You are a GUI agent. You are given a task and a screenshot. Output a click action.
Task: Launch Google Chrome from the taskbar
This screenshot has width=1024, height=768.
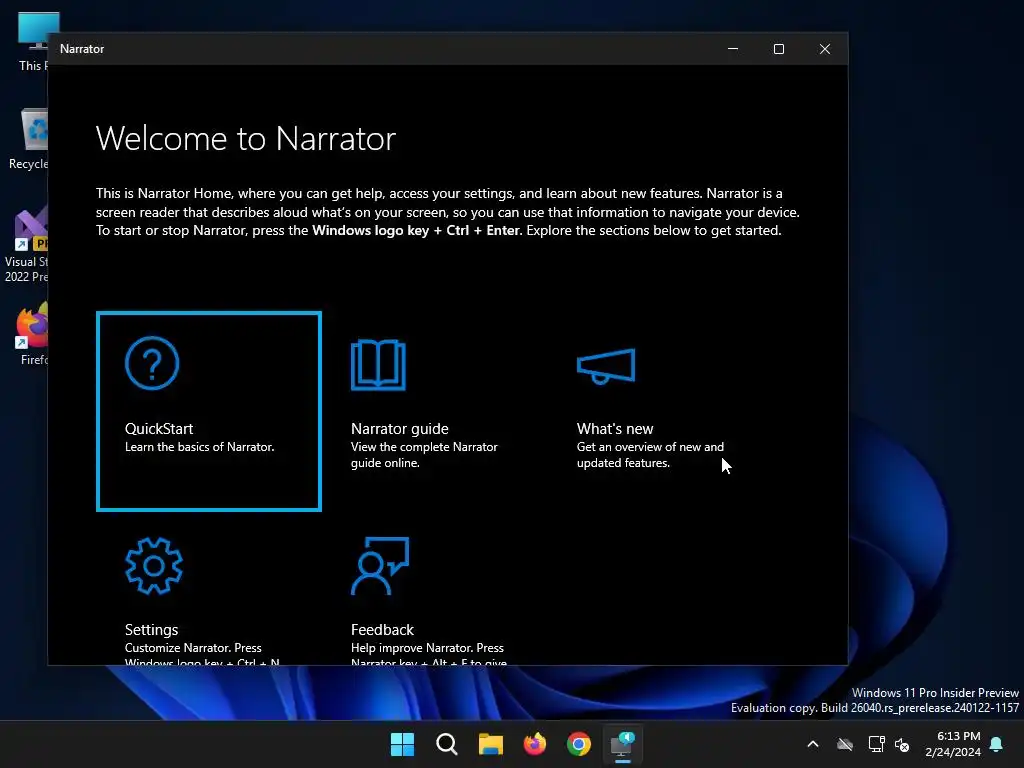[x=579, y=744]
